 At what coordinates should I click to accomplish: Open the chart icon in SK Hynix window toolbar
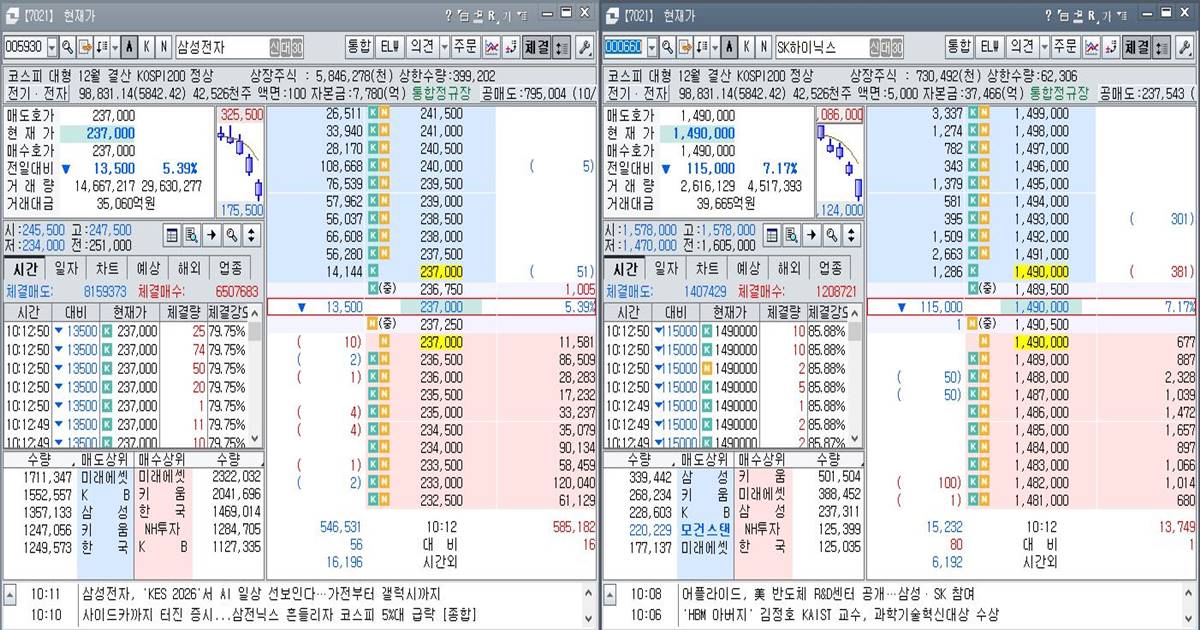(x=1092, y=47)
